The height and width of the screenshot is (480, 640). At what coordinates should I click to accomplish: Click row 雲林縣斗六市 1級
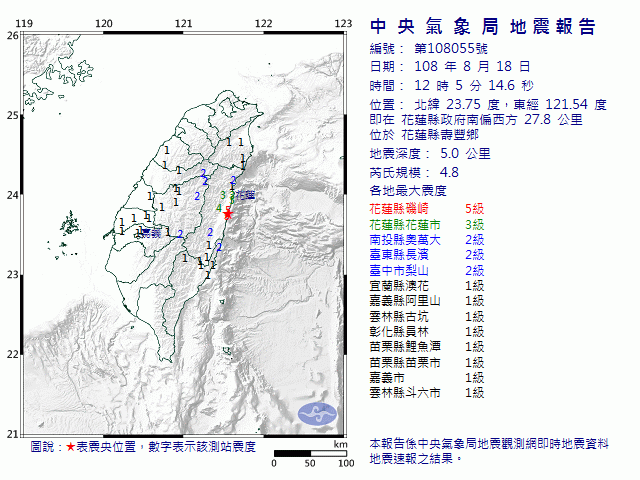pos(427,393)
